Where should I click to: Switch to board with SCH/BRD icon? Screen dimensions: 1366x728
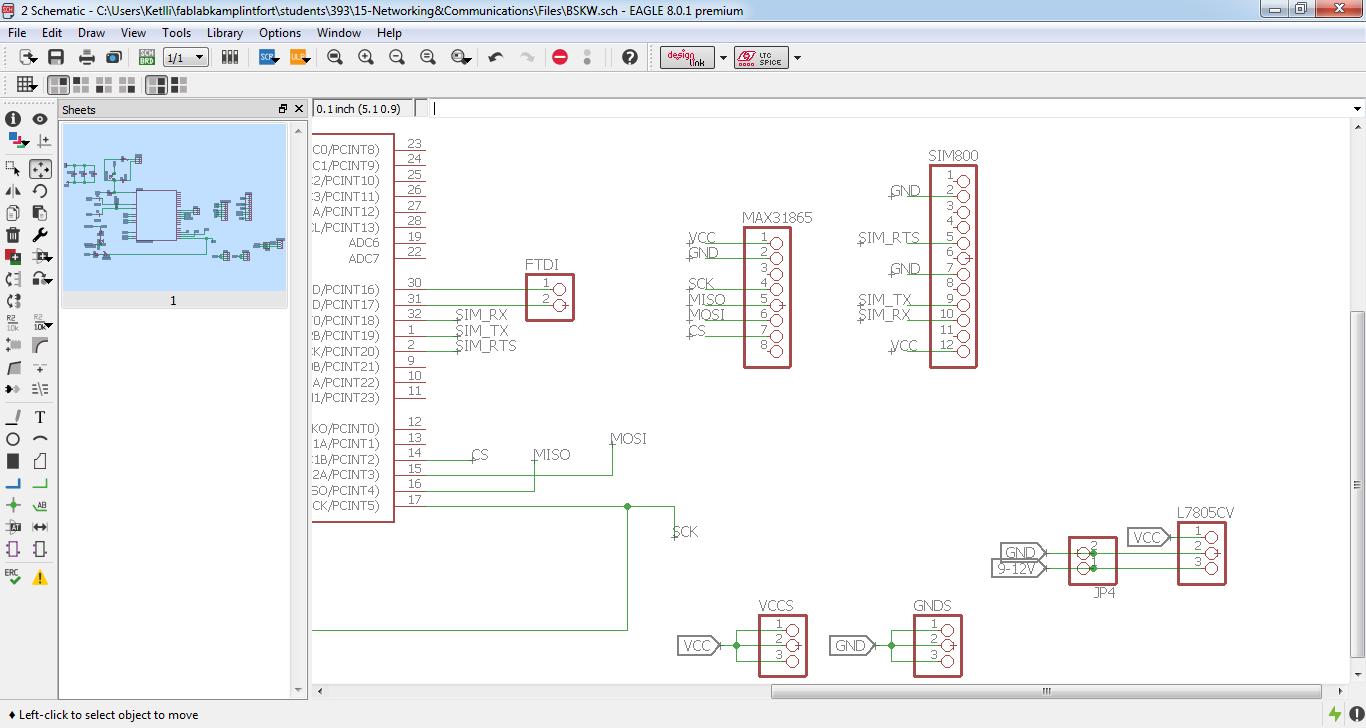coord(147,57)
